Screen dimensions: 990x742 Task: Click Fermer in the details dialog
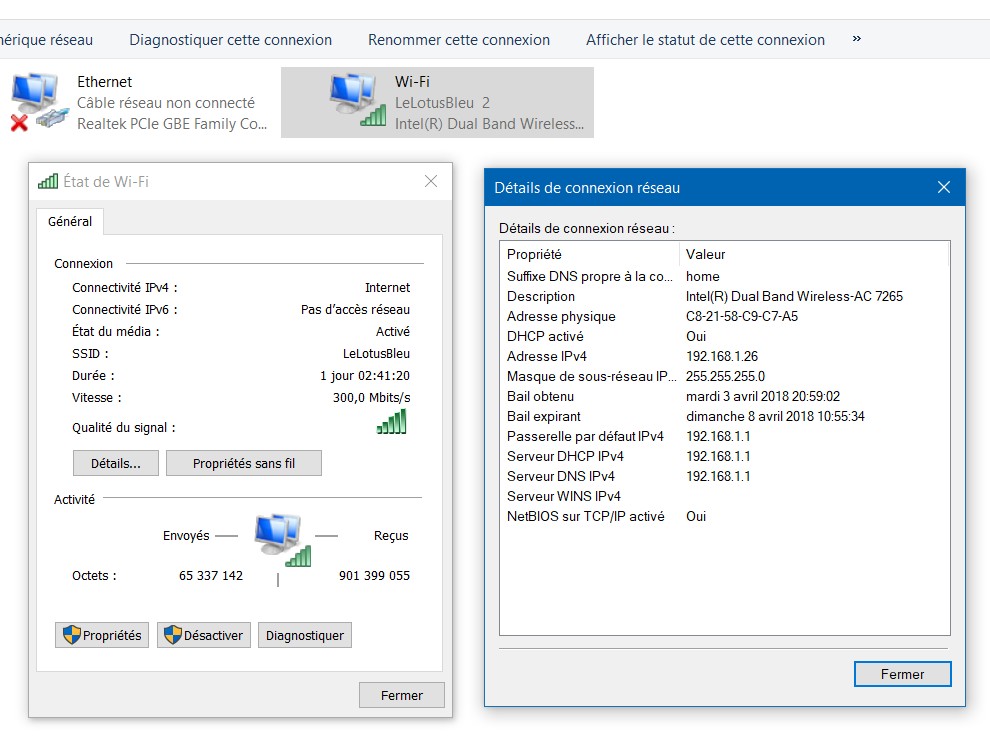point(902,674)
